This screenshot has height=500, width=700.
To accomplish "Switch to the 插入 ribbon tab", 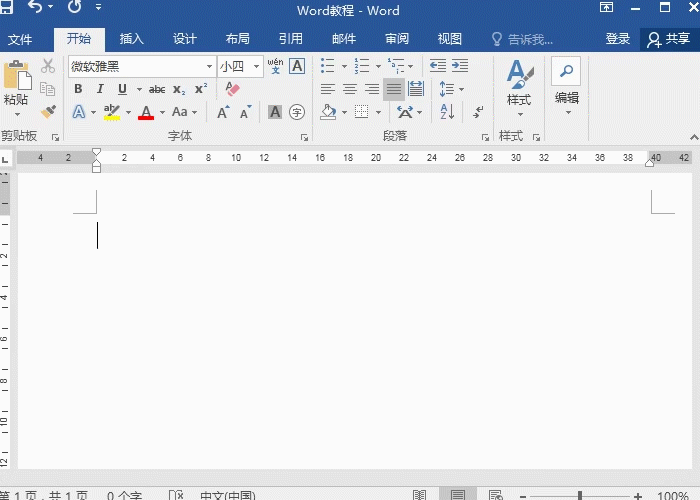I will pos(132,39).
